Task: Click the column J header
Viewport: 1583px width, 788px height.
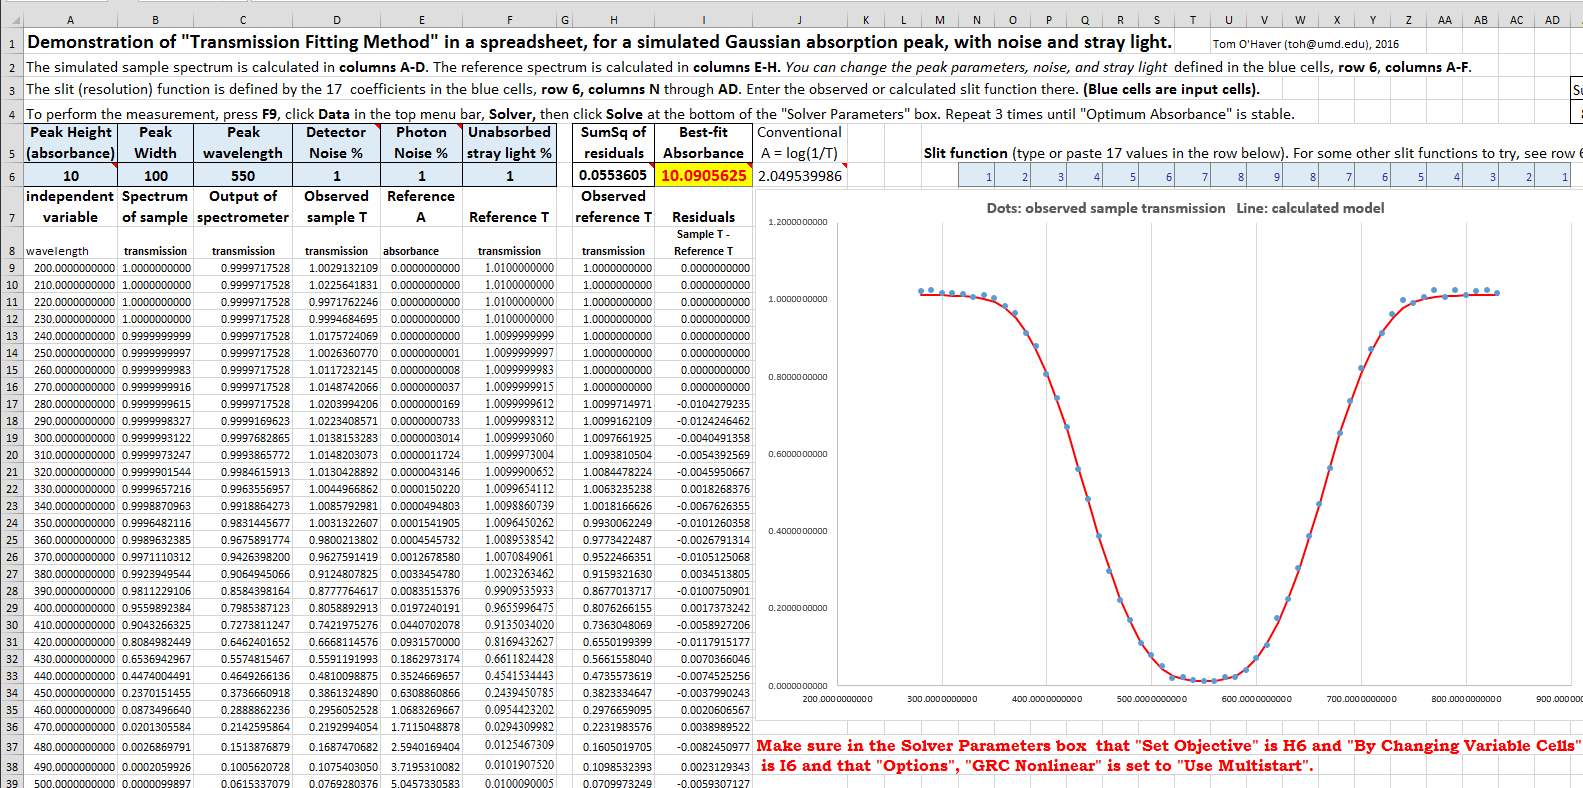Action: pos(799,20)
